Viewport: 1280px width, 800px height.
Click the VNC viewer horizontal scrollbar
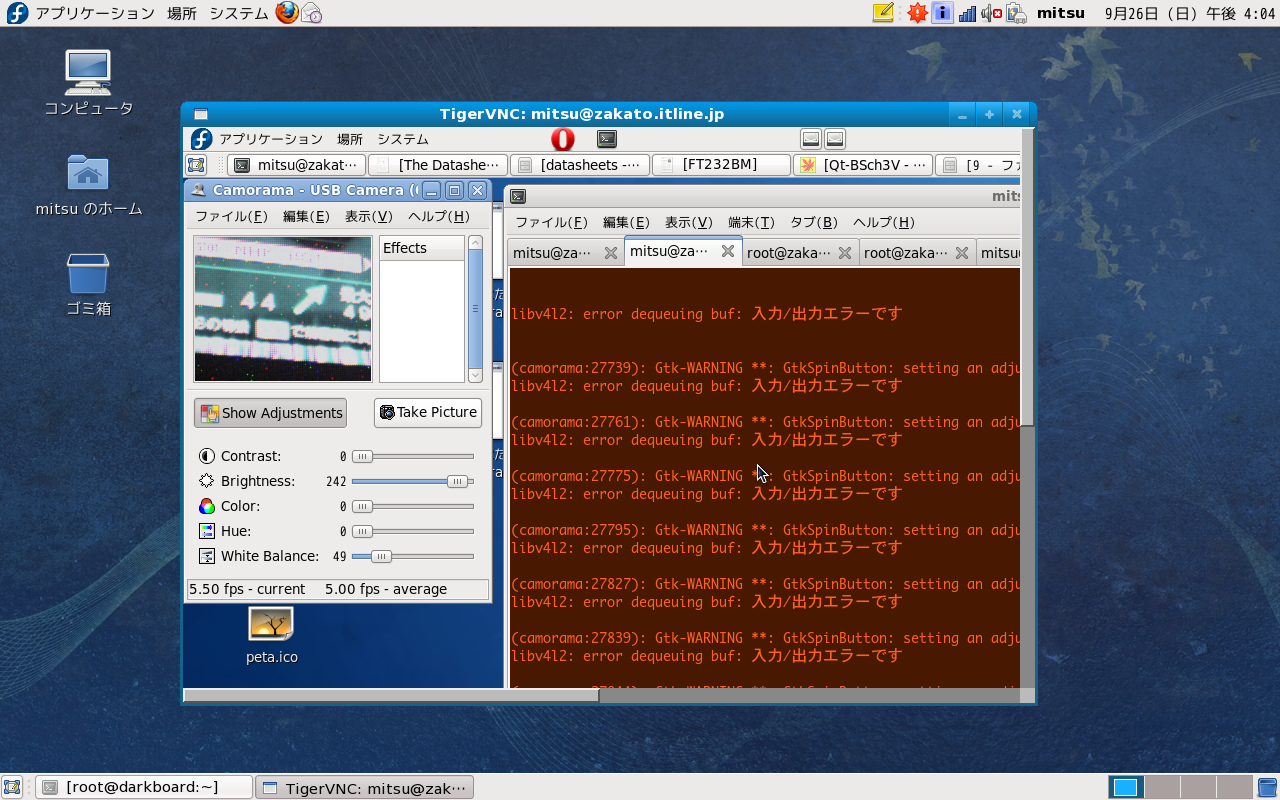point(391,695)
